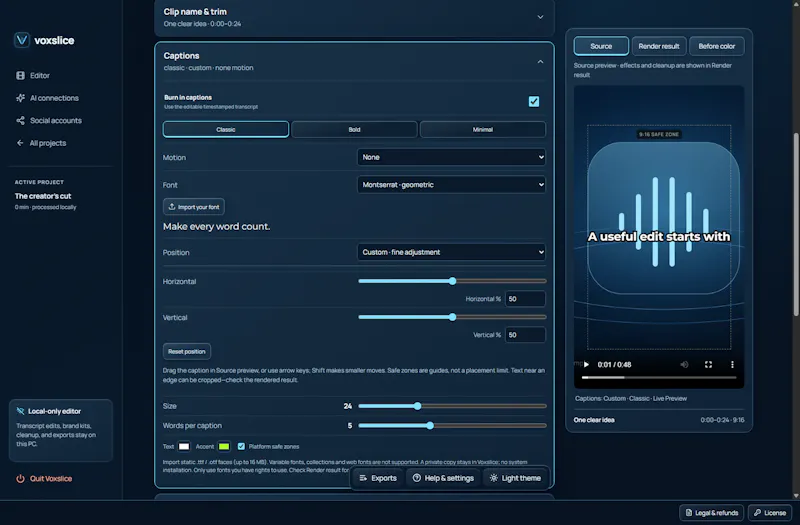800x525 pixels.
Task: Select The creator's cut active project
Action: tap(43, 196)
